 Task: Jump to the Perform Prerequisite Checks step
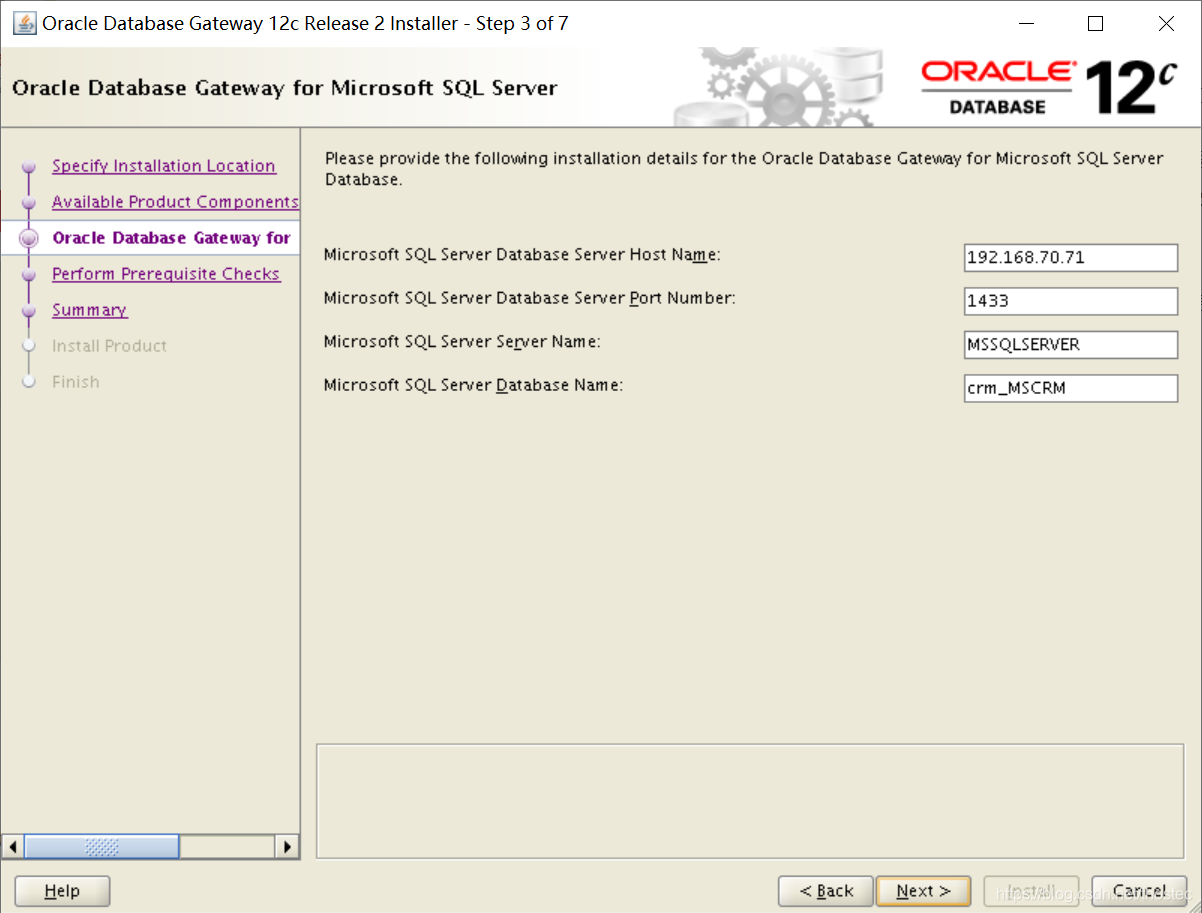pyautogui.click(x=166, y=274)
